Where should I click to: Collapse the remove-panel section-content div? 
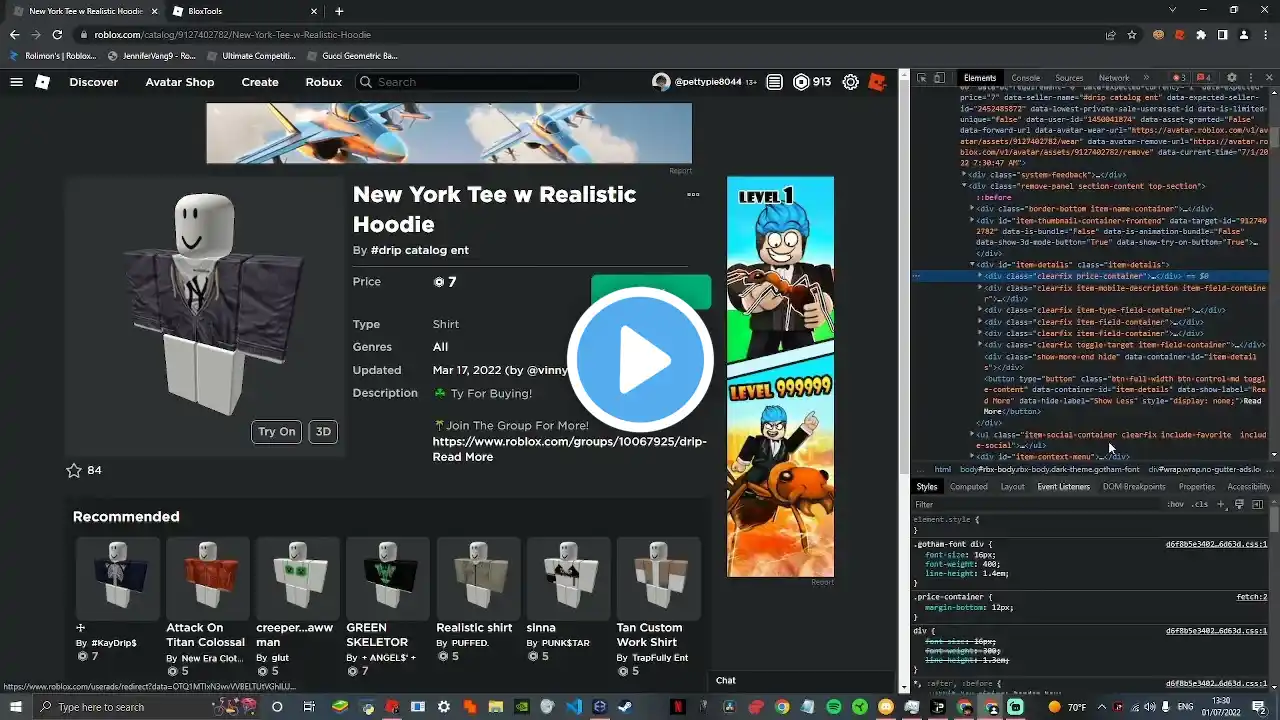[x=964, y=186]
